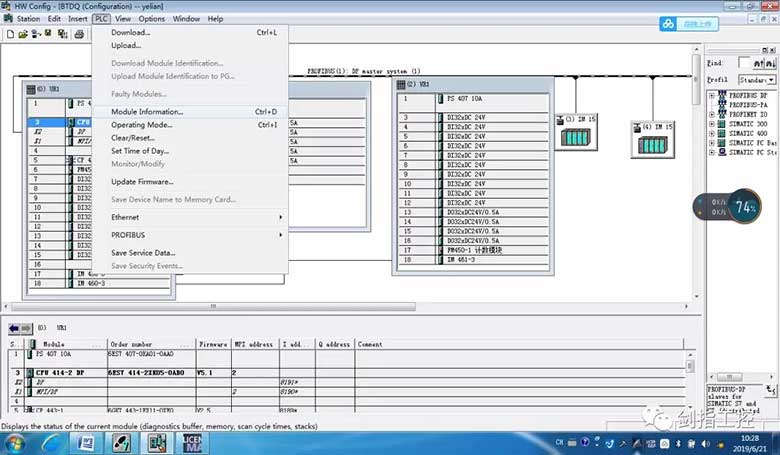Choose Download... from the PLC menu
This screenshot has width=780, height=455.
point(190,32)
